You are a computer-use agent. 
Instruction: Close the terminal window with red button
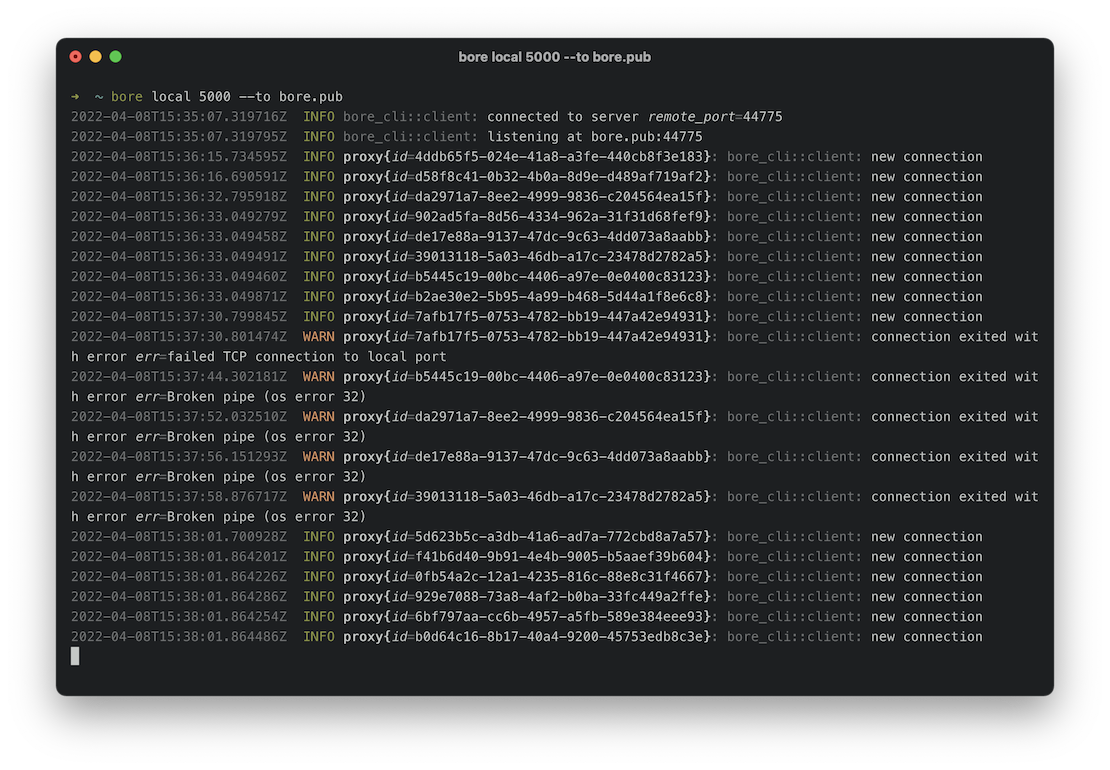[76, 57]
